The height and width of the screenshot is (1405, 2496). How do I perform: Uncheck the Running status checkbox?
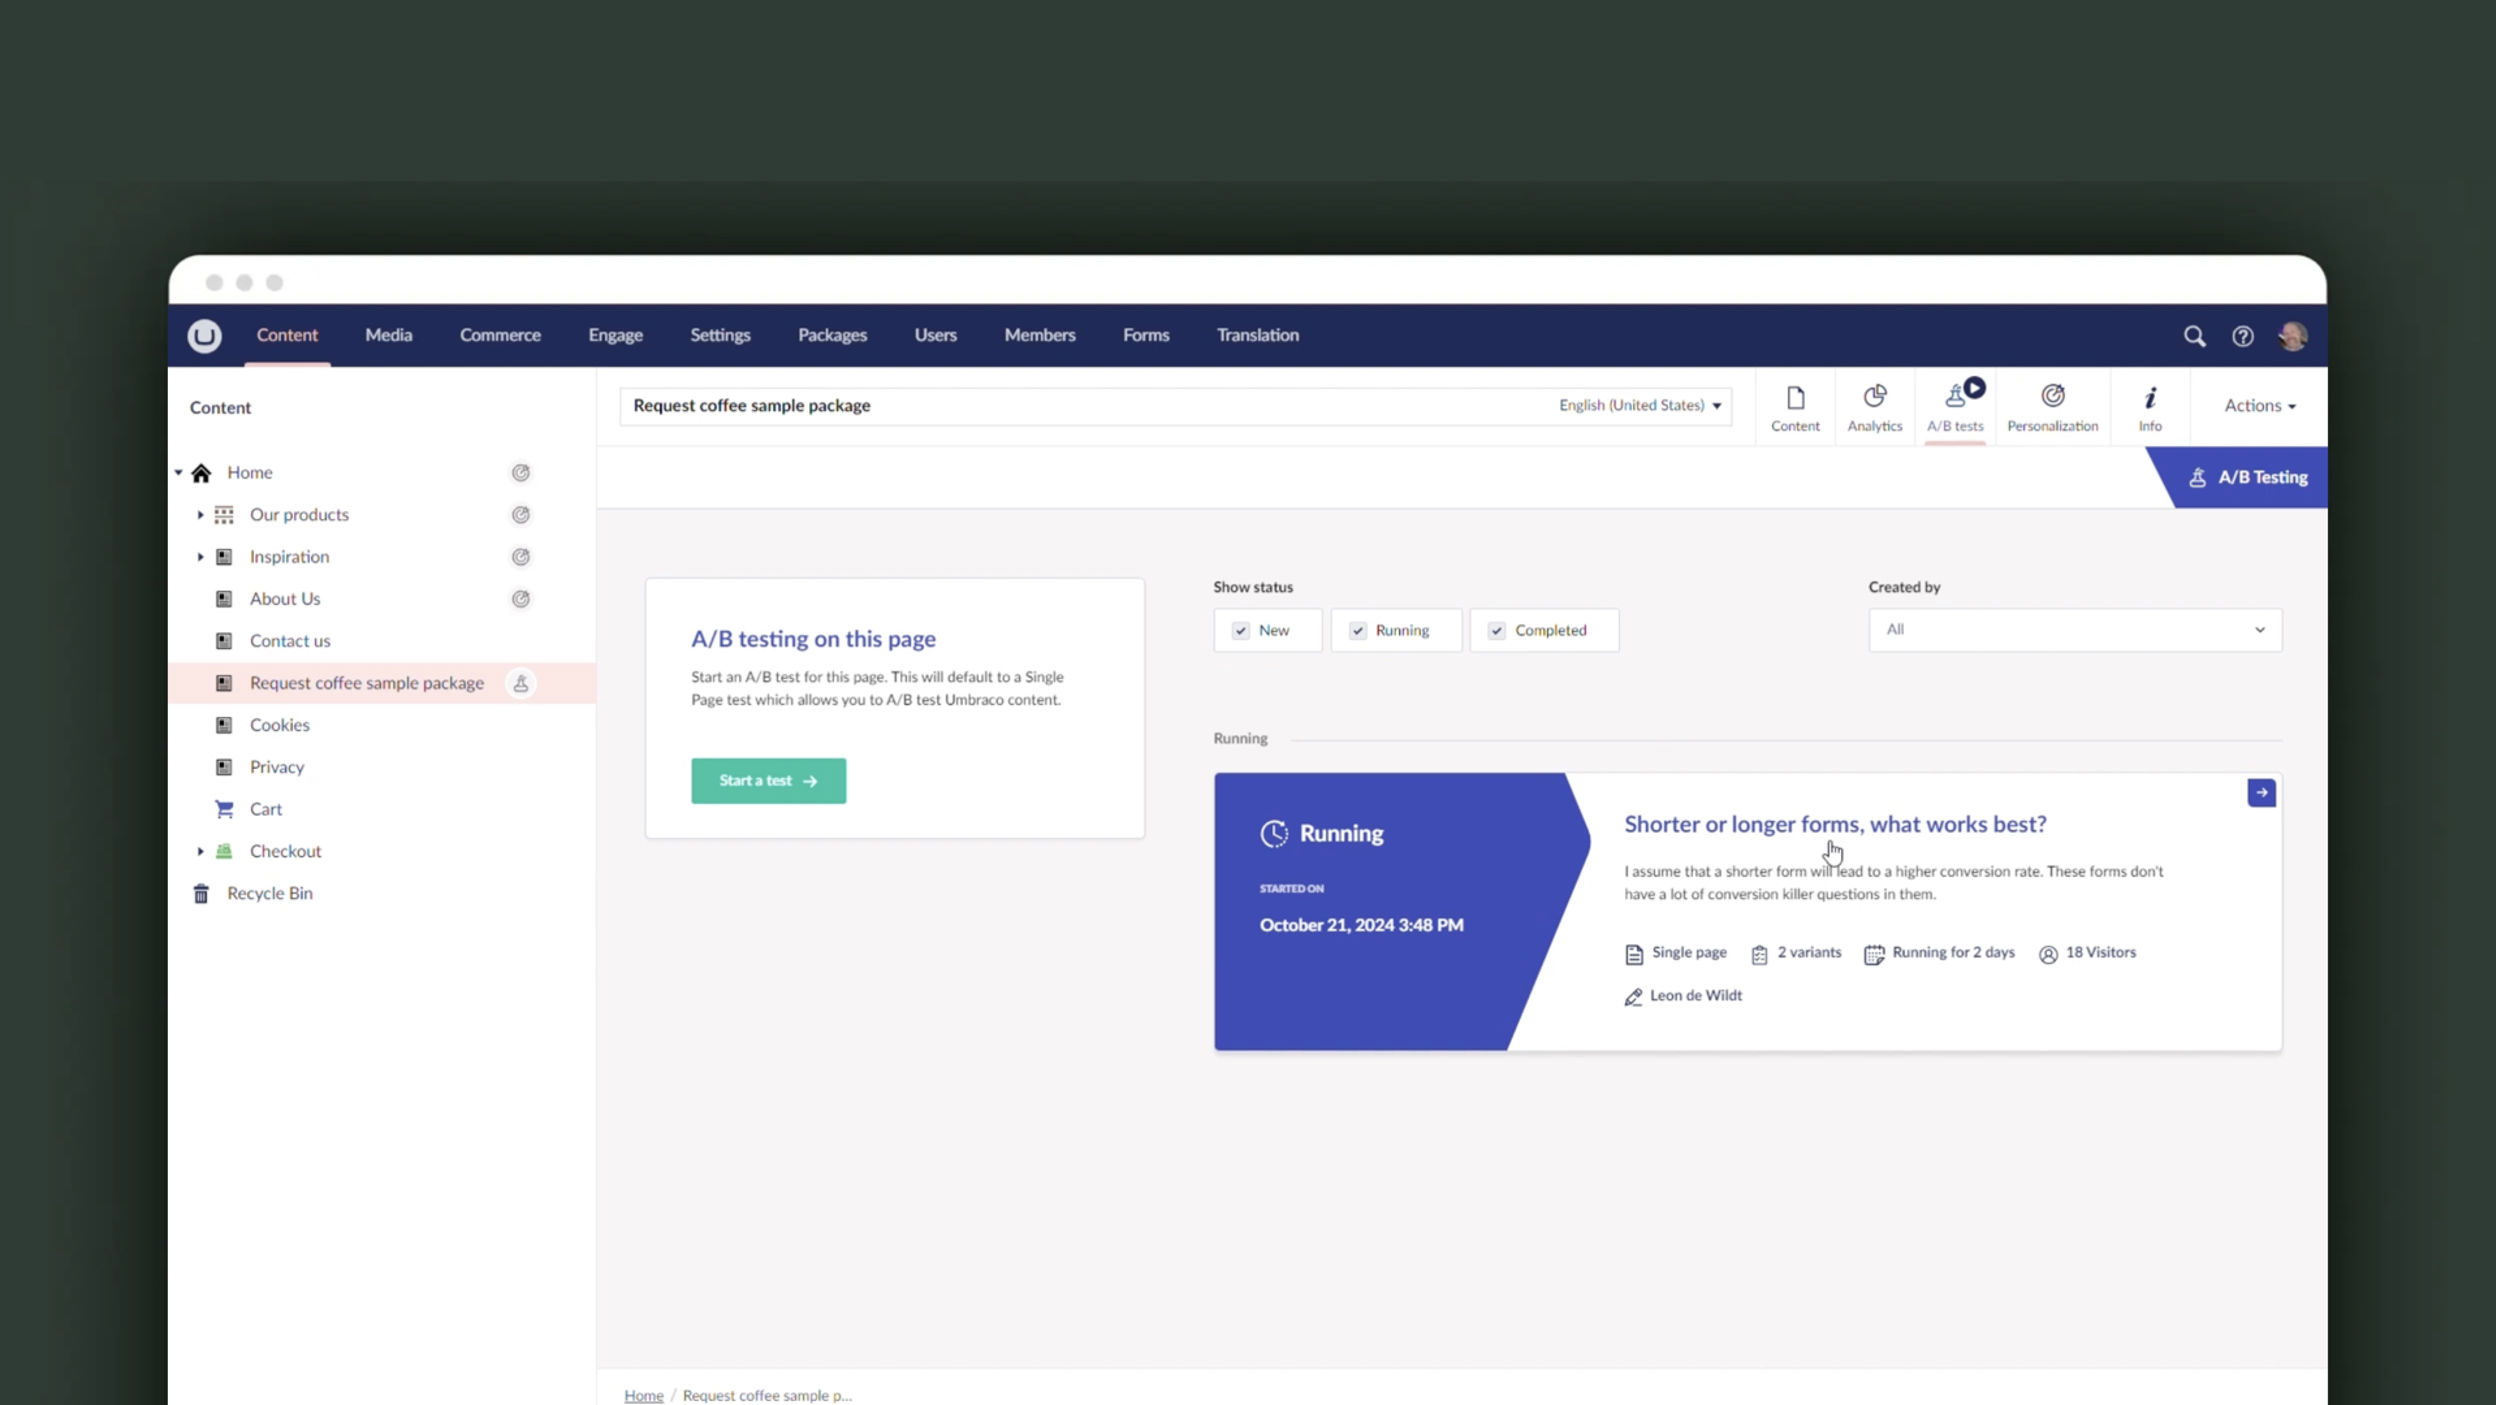tap(1358, 631)
